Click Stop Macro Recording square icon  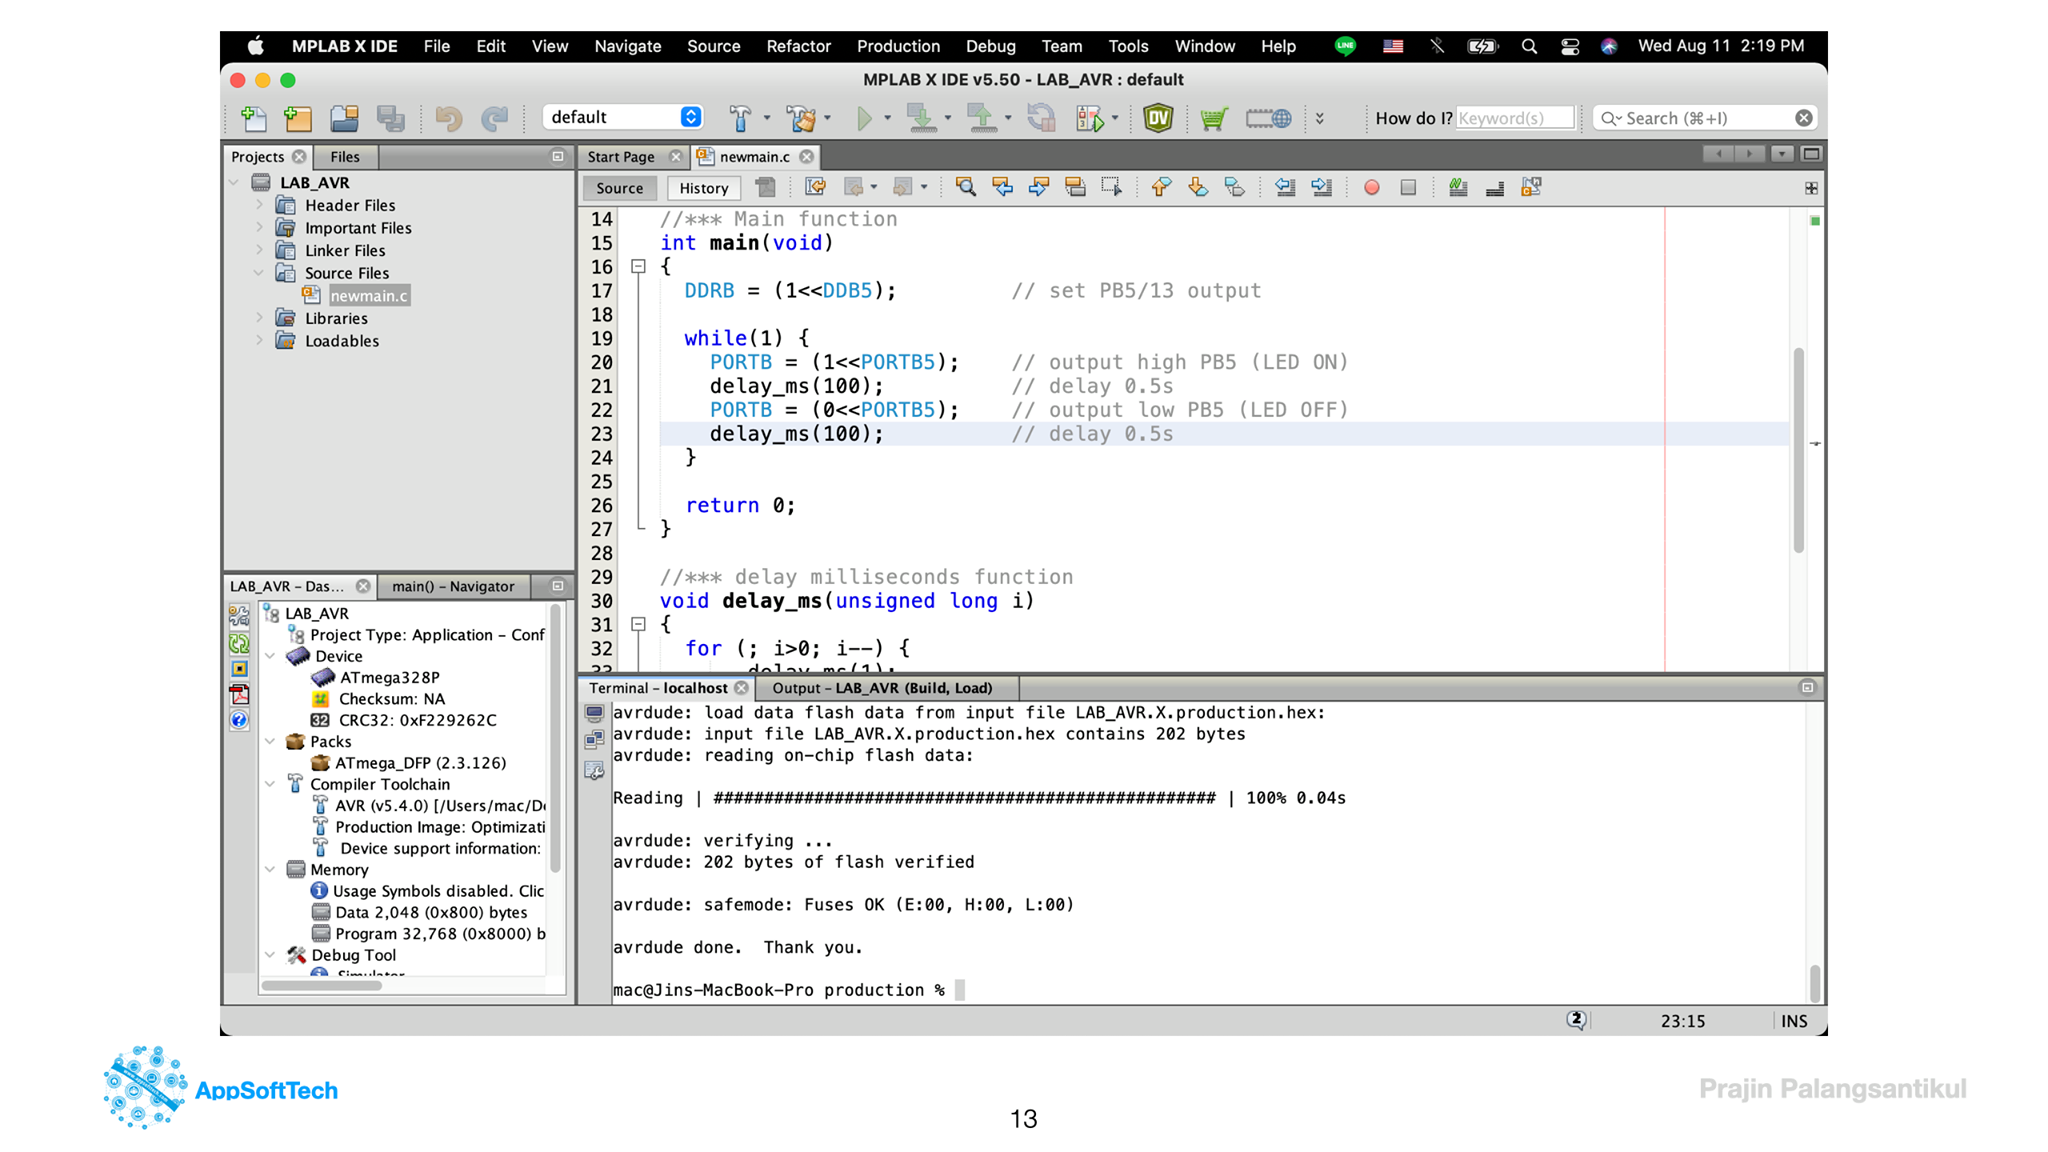1408,187
